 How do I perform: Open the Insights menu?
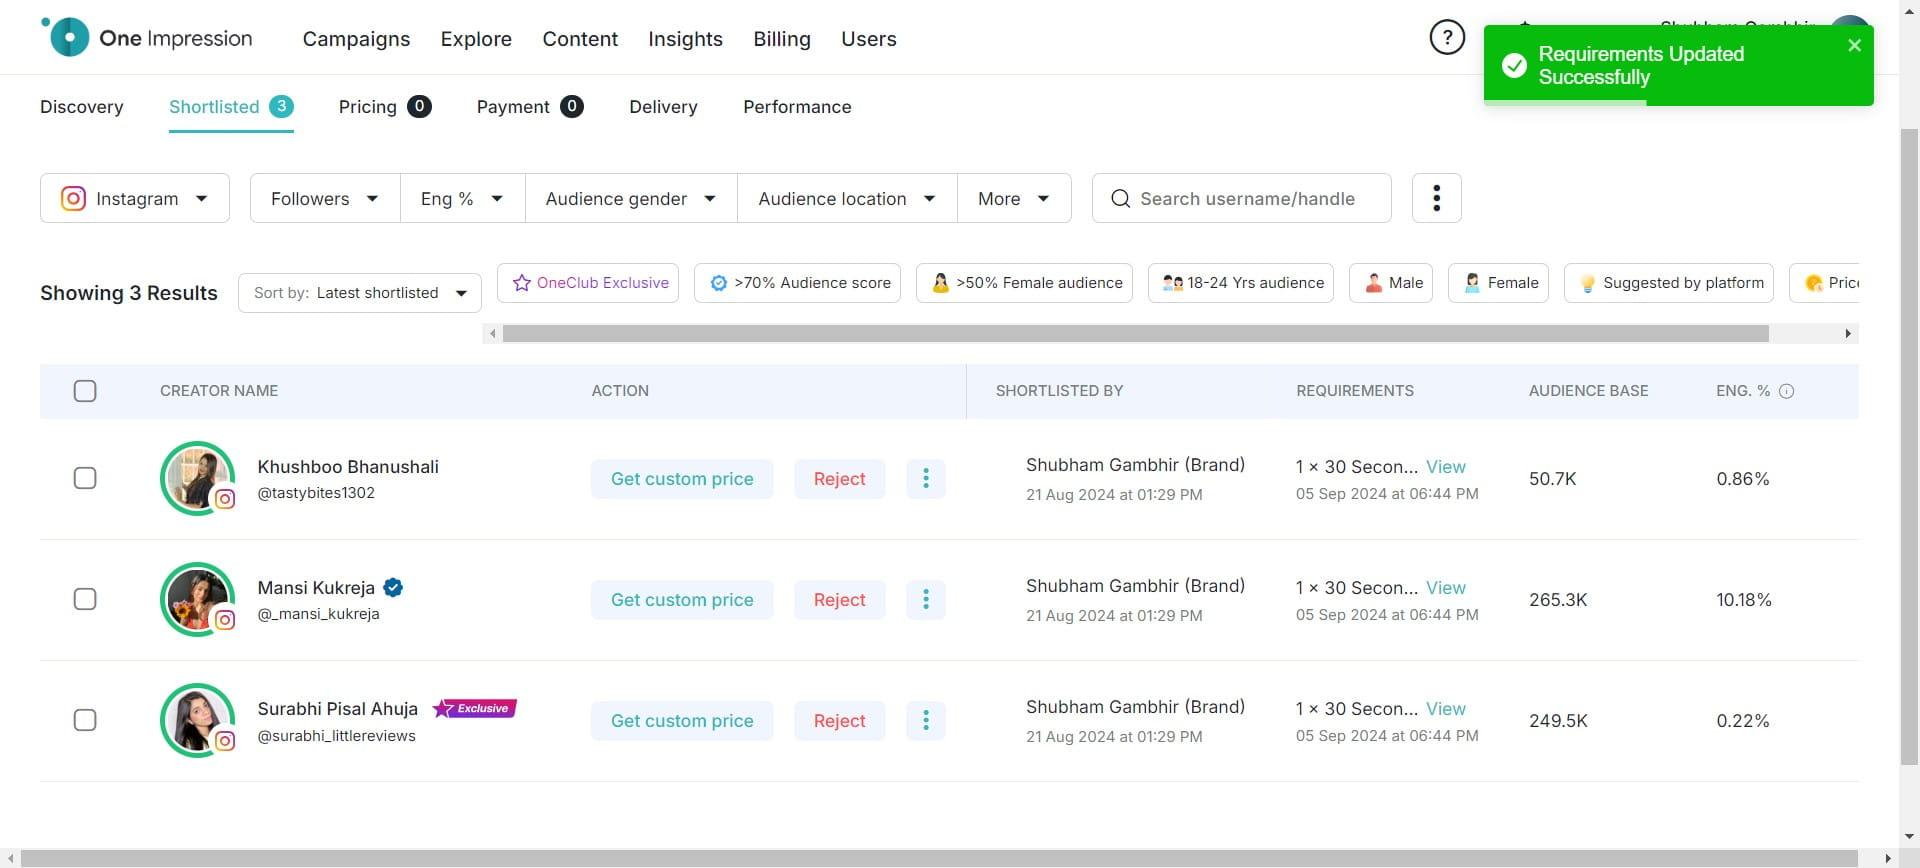685,39
